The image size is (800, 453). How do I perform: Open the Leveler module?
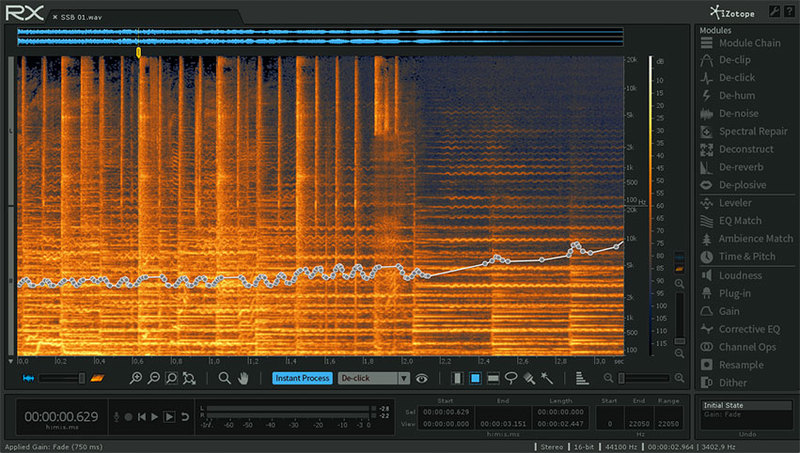pos(726,203)
